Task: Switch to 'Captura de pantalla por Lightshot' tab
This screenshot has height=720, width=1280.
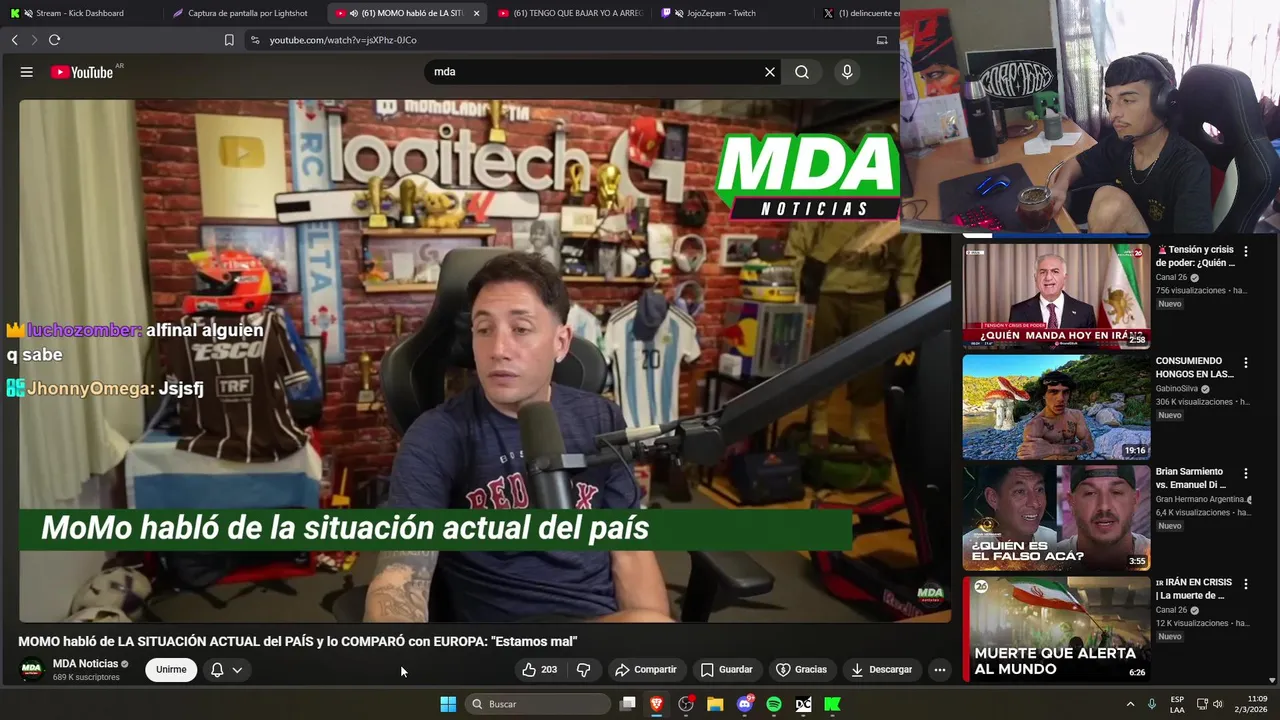Action: 245,13
